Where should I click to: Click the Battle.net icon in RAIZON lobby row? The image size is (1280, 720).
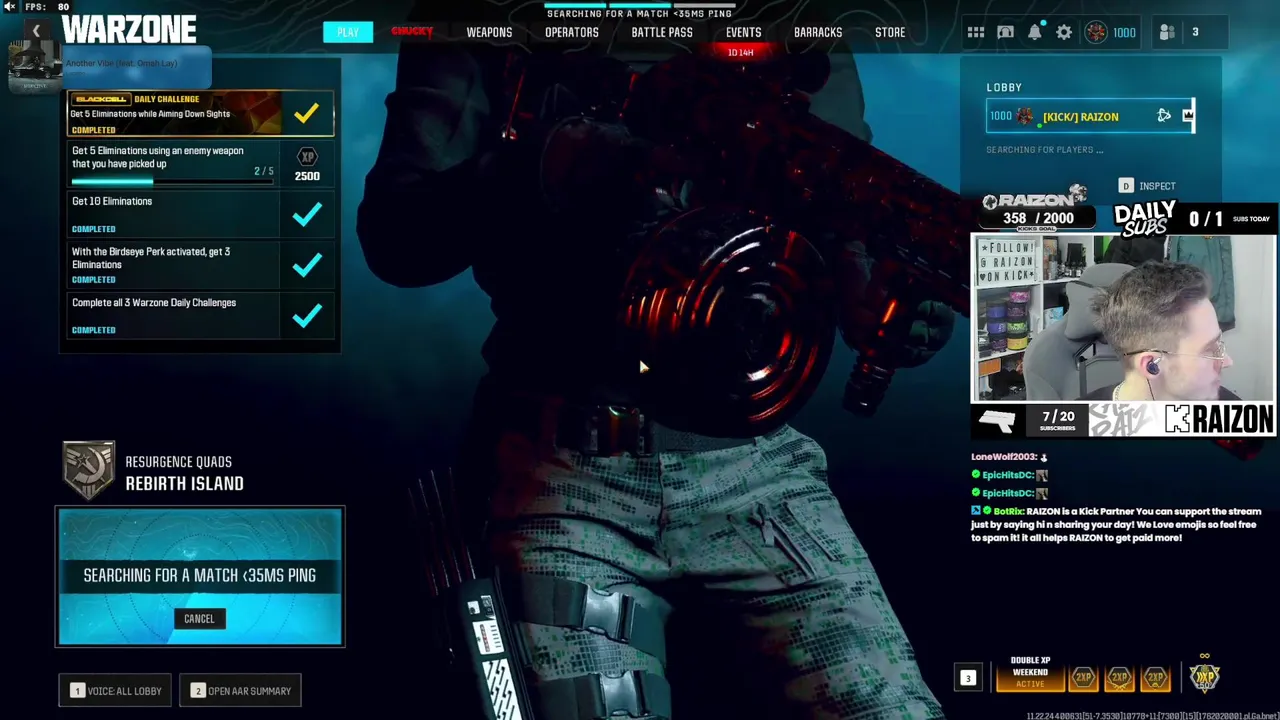(x=1164, y=116)
